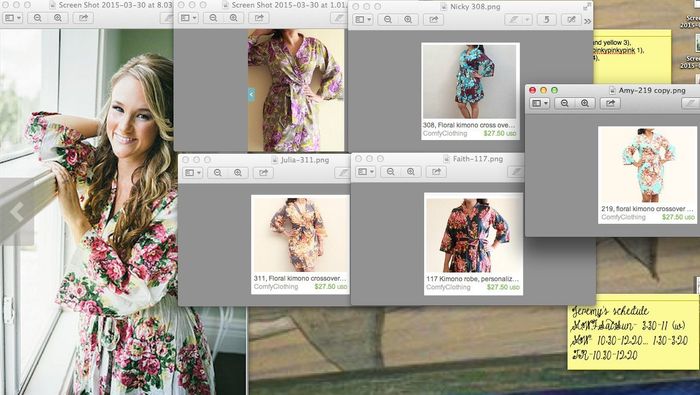Image resolution: width=700 pixels, height=395 pixels.
Task: Expand highlight pen options arrow in Nicky 308.png
Action: tap(527, 20)
